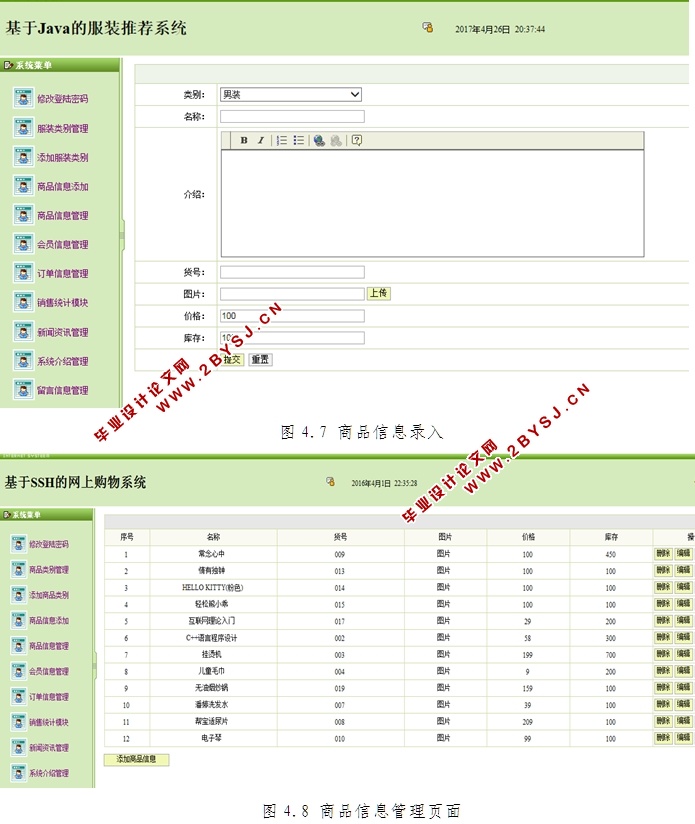The image size is (695, 824).
Task: Edit the 儿童毛巾 row
Action: point(683,671)
